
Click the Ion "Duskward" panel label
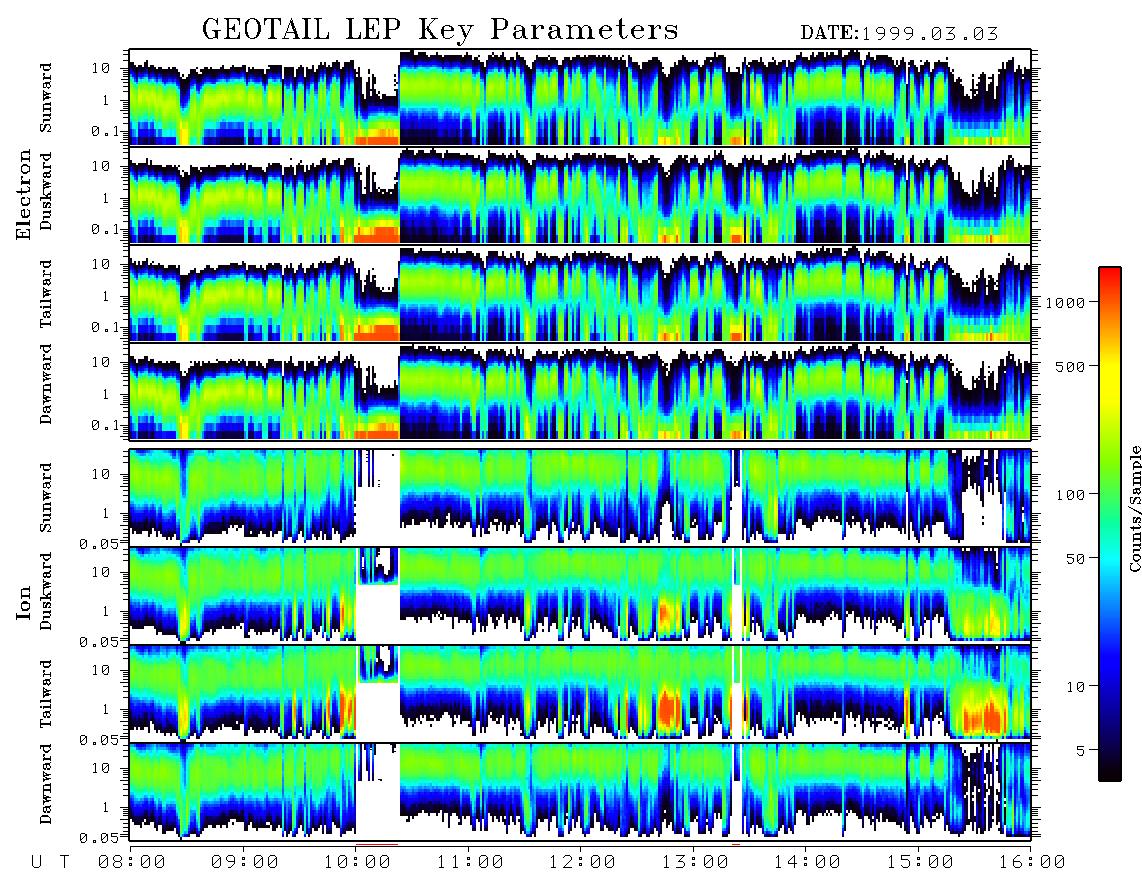(x=46, y=591)
